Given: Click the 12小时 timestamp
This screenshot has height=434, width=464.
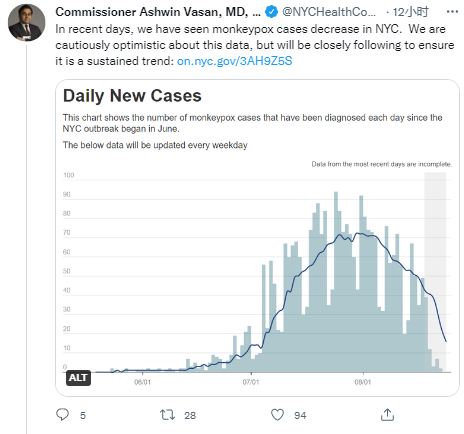Looking at the screenshot, I should pos(410,12).
